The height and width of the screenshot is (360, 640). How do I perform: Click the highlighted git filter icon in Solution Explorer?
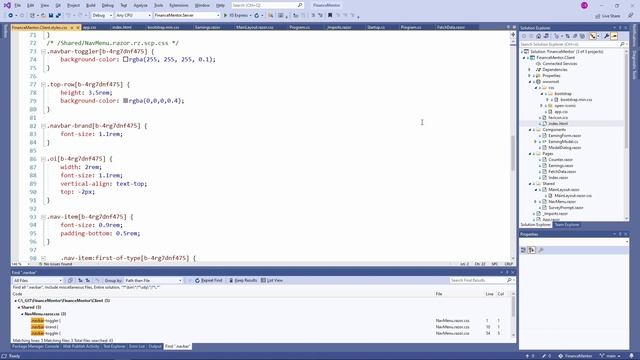point(593,36)
